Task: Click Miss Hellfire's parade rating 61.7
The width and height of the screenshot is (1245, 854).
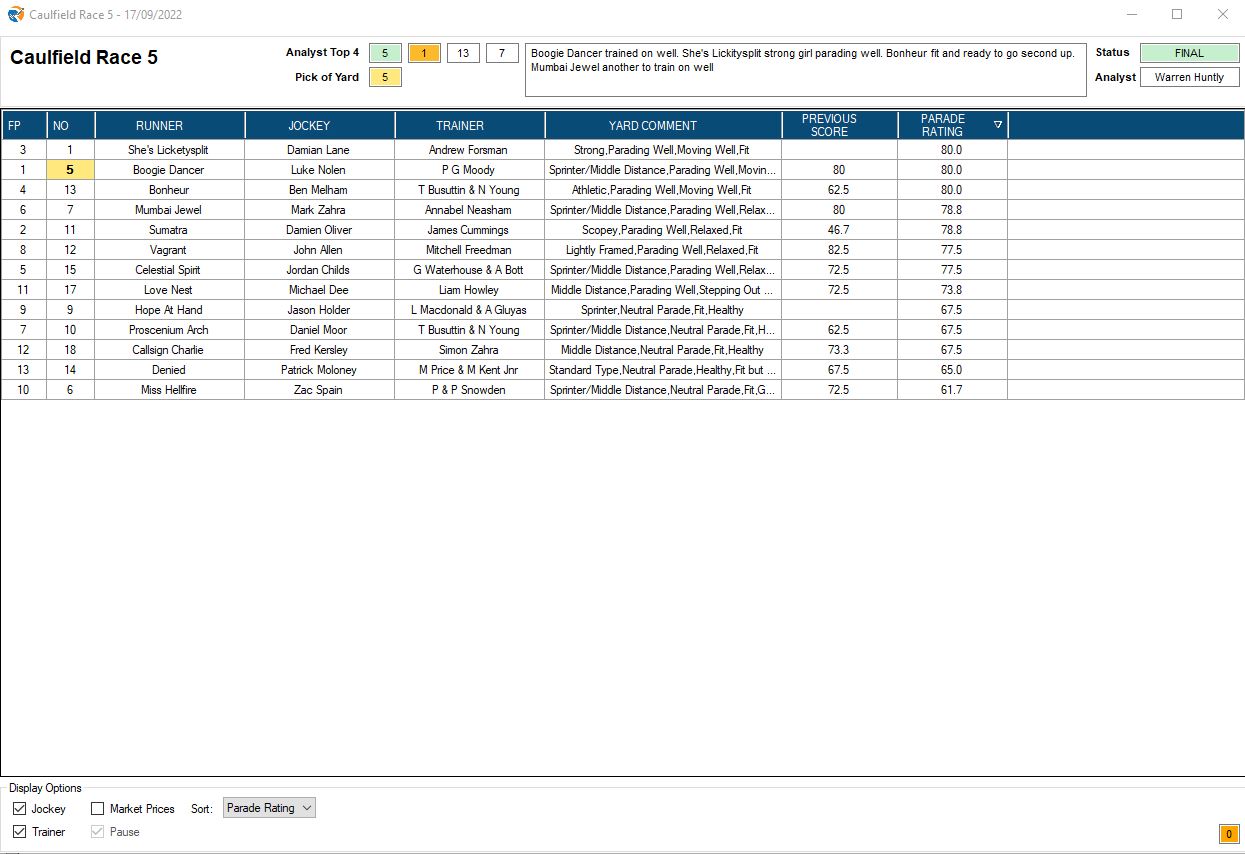Action: coord(952,390)
